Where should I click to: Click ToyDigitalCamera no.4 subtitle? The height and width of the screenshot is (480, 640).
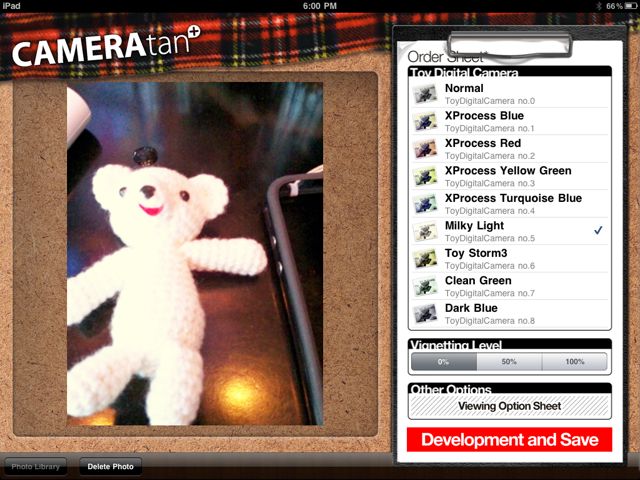pos(490,211)
